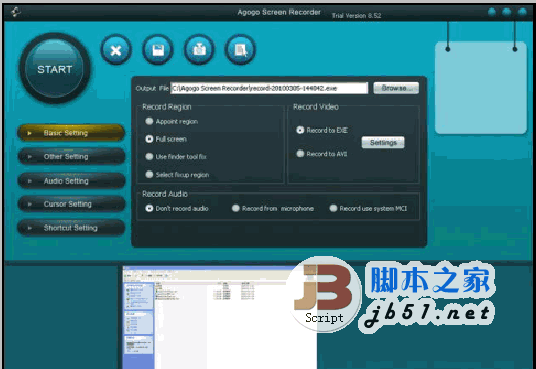Click the document round toolbar icon
The height and width of the screenshot is (369, 536).
pyautogui.click(x=240, y=50)
